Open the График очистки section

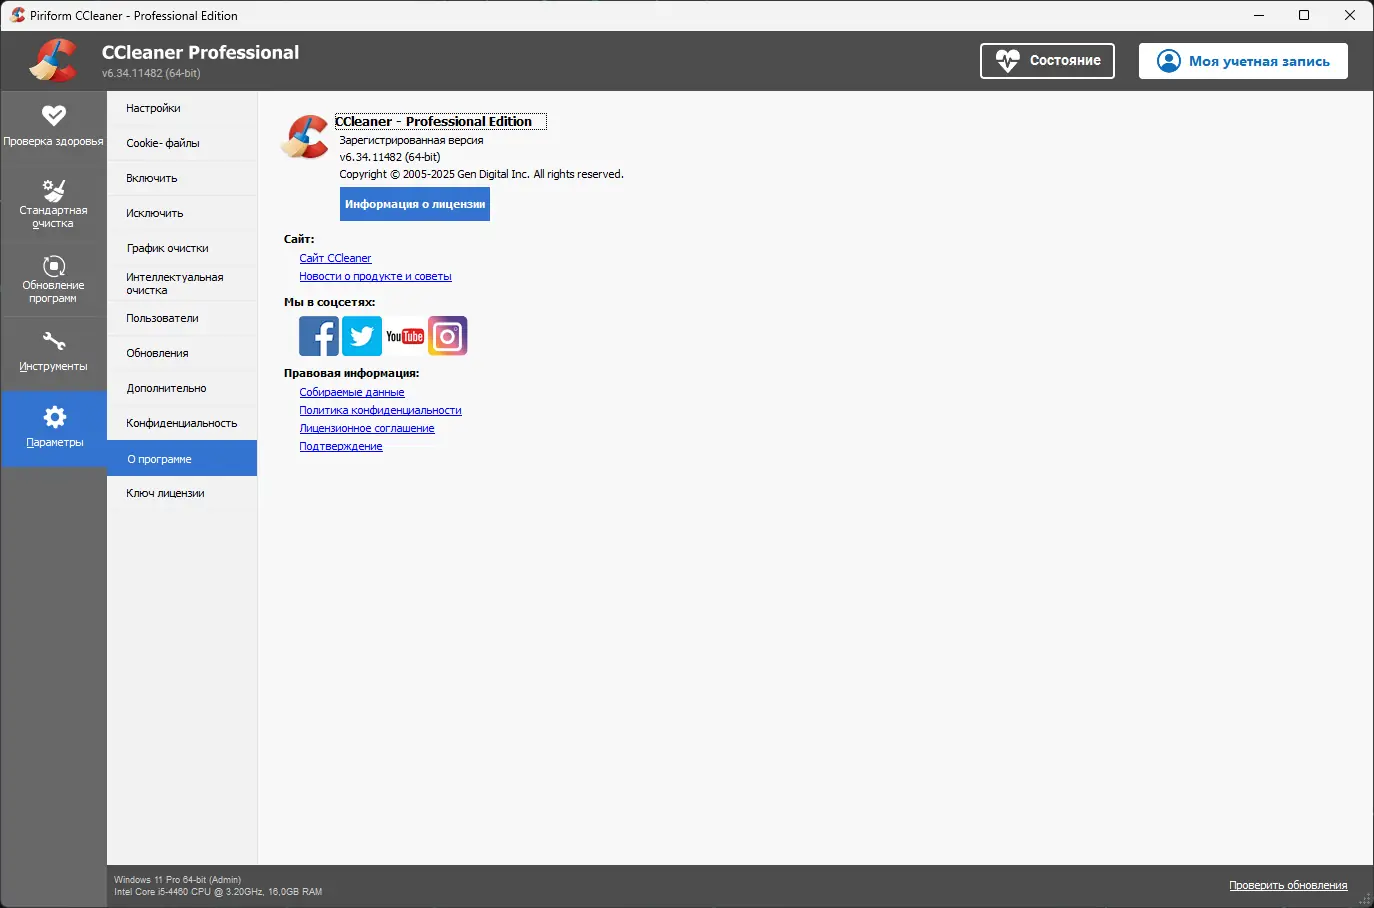tap(182, 248)
